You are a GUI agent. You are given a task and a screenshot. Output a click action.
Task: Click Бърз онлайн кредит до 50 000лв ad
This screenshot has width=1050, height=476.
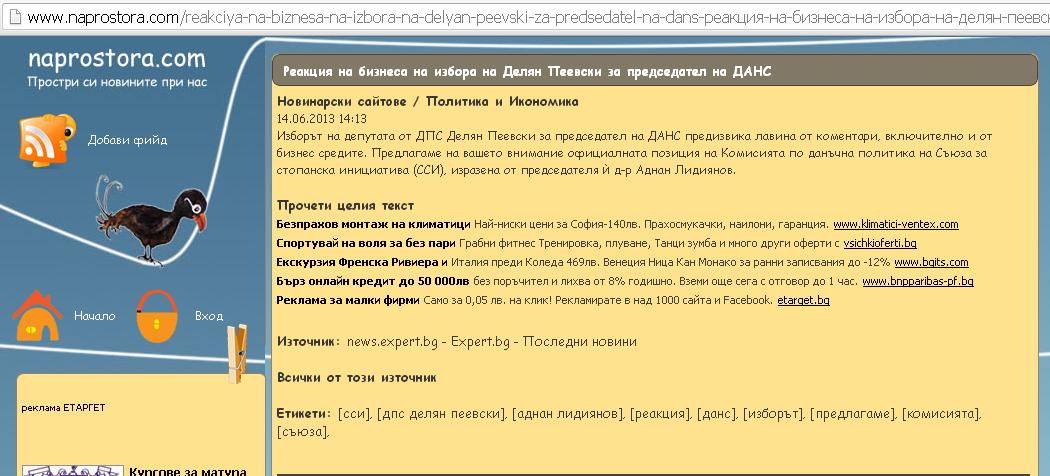pyautogui.click(x=373, y=281)
